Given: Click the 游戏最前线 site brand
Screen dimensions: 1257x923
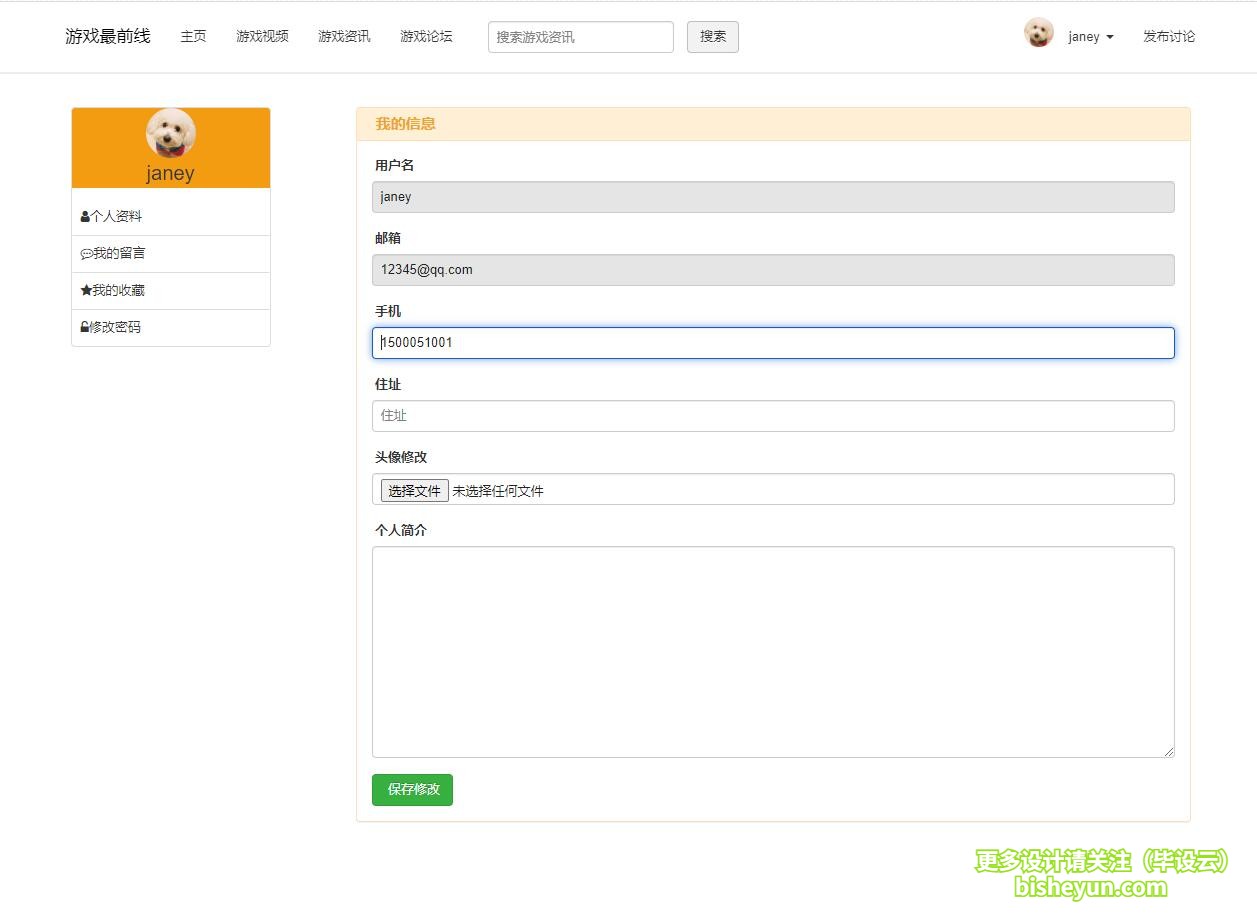Looking at the screenshot, I should (x=108, y=36).
